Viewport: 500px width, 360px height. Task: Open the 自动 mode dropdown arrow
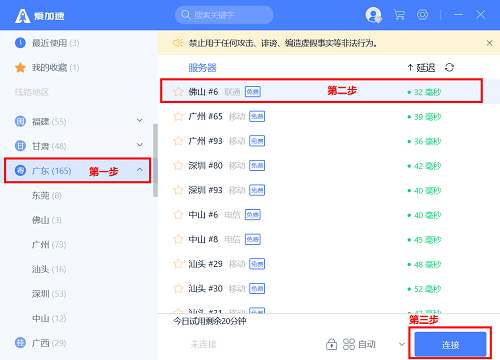click(402, 344)
